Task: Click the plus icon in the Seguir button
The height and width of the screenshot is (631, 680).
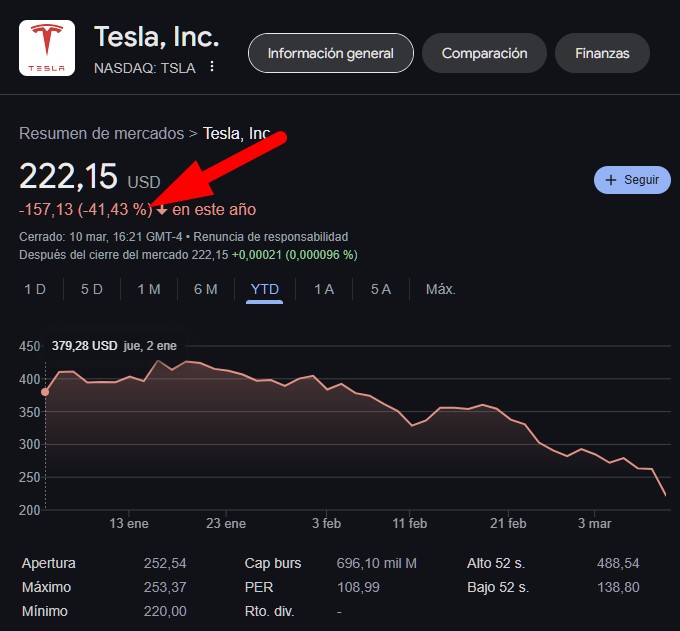Action: coord(611,180)
